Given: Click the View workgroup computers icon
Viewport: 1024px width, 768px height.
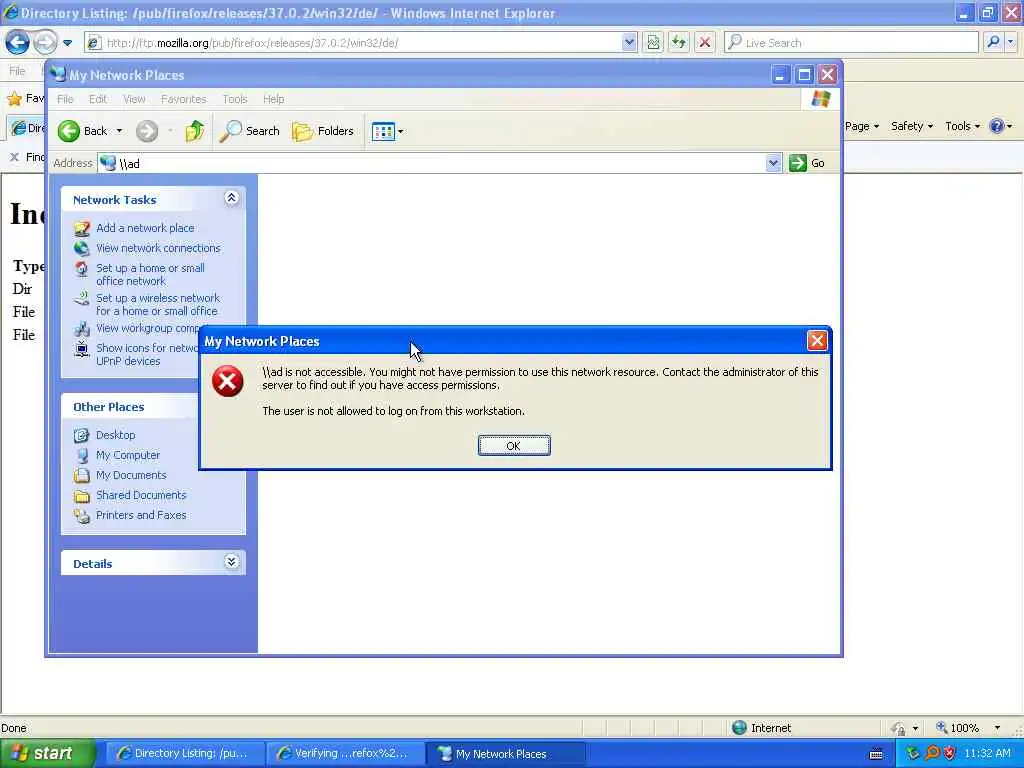Looking at the screenshot, I should 82,328.
